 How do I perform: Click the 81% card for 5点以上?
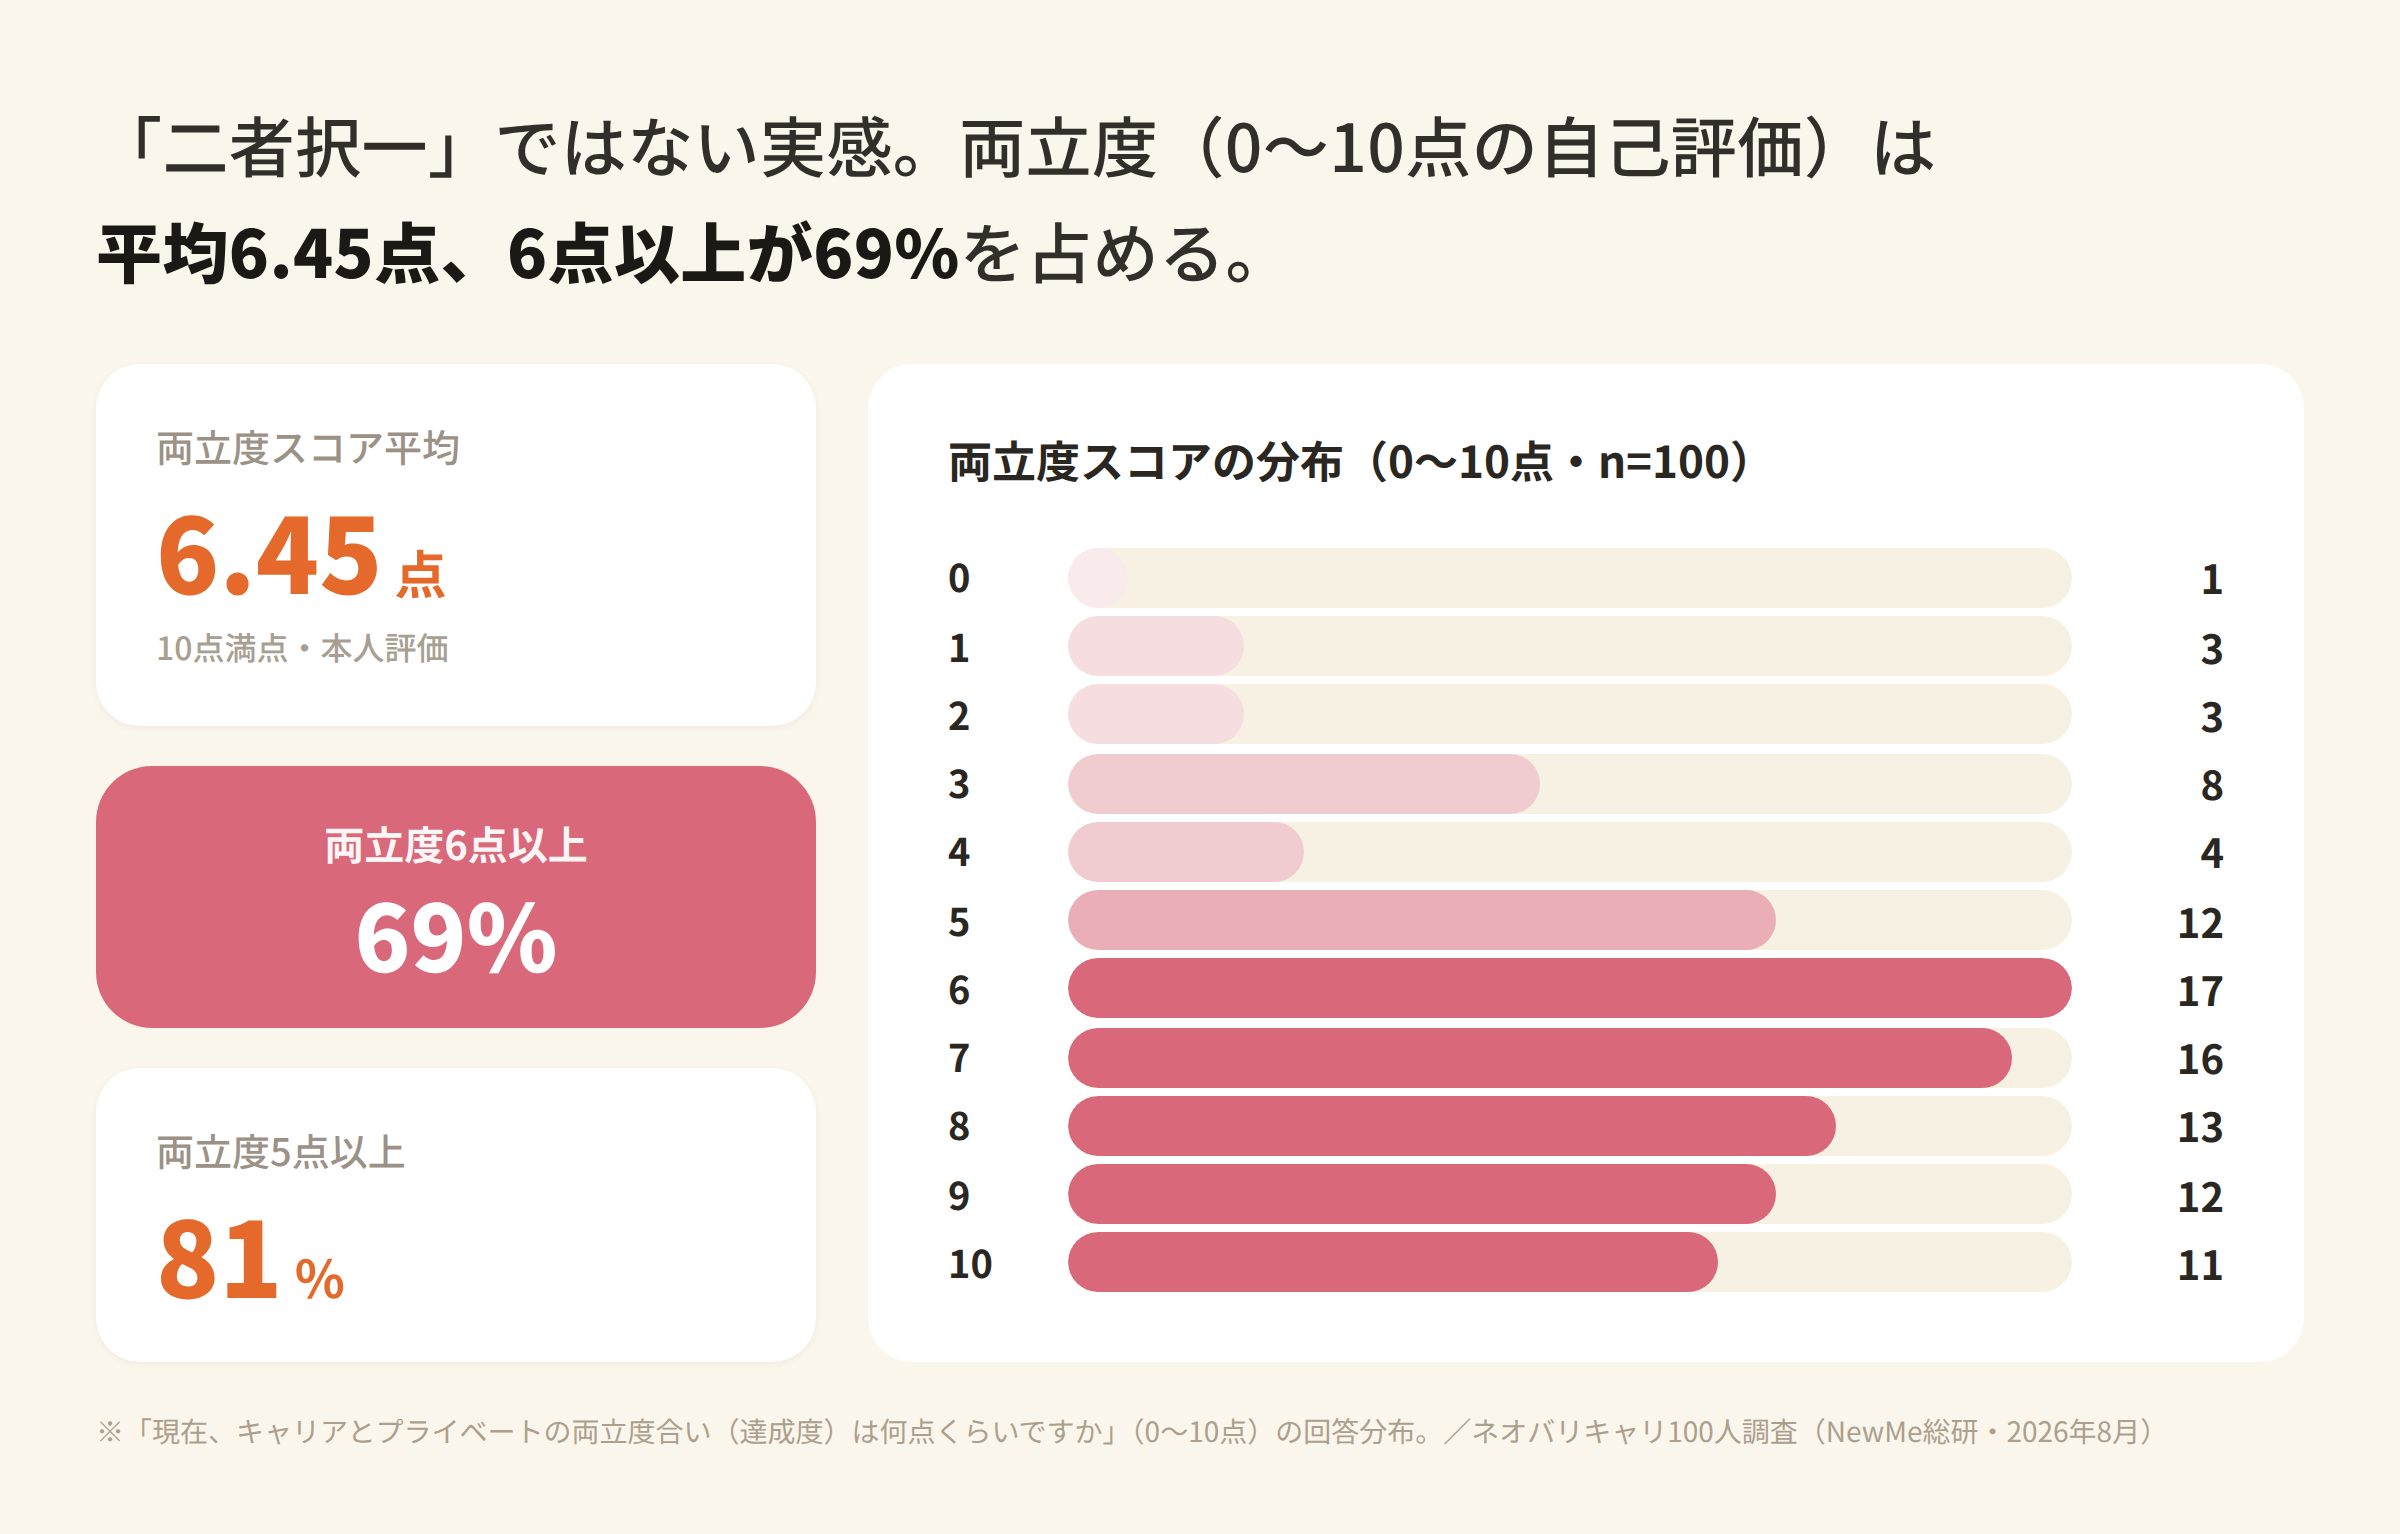point(456,1215)
